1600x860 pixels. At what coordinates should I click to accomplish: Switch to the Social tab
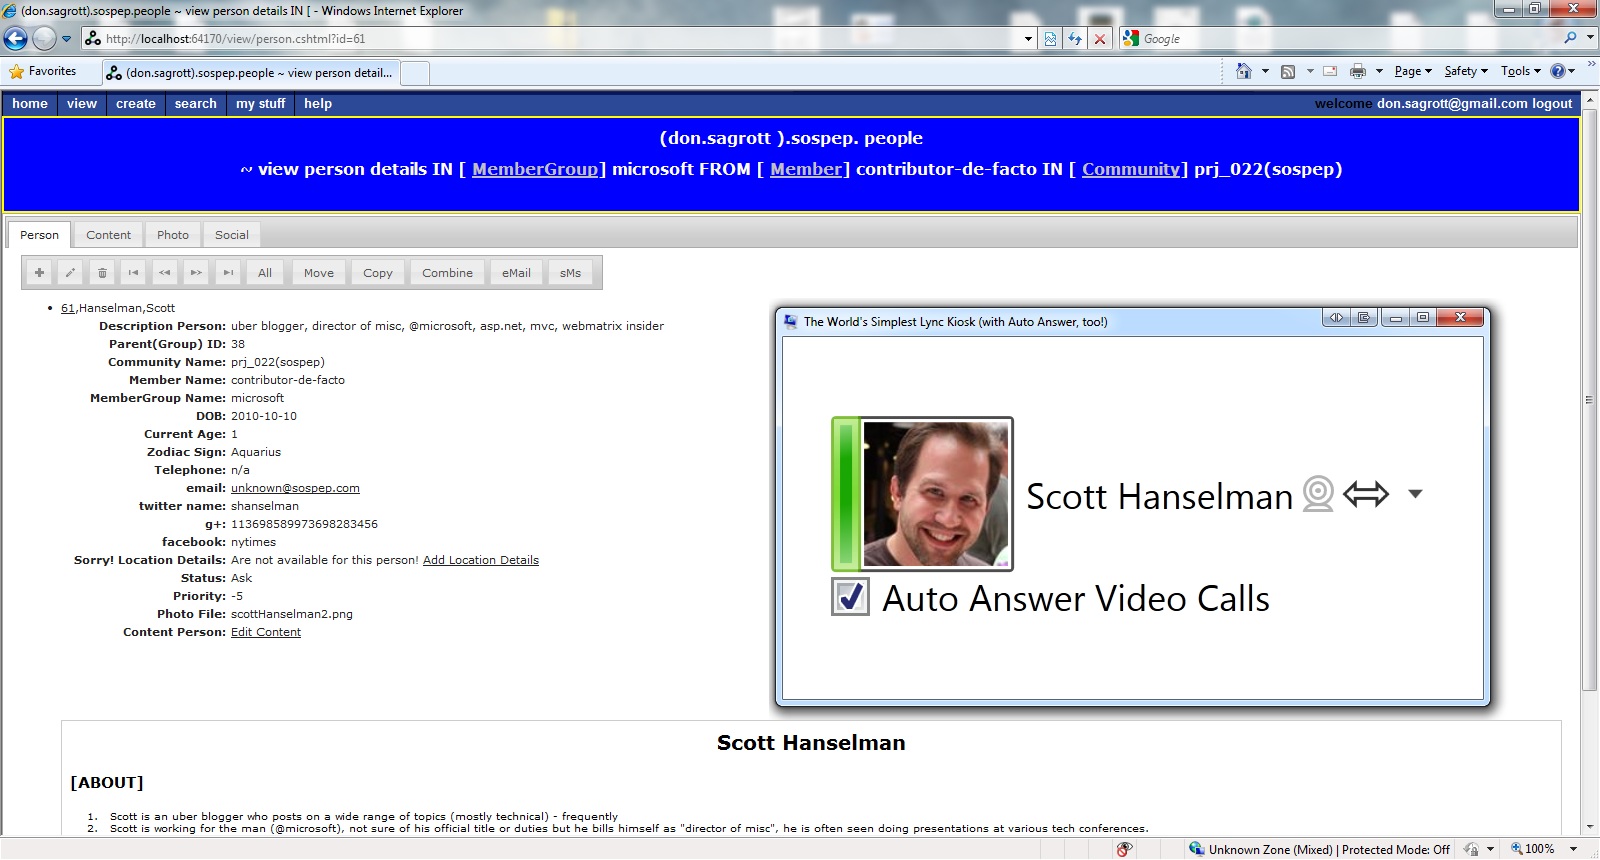coord(232,235)
